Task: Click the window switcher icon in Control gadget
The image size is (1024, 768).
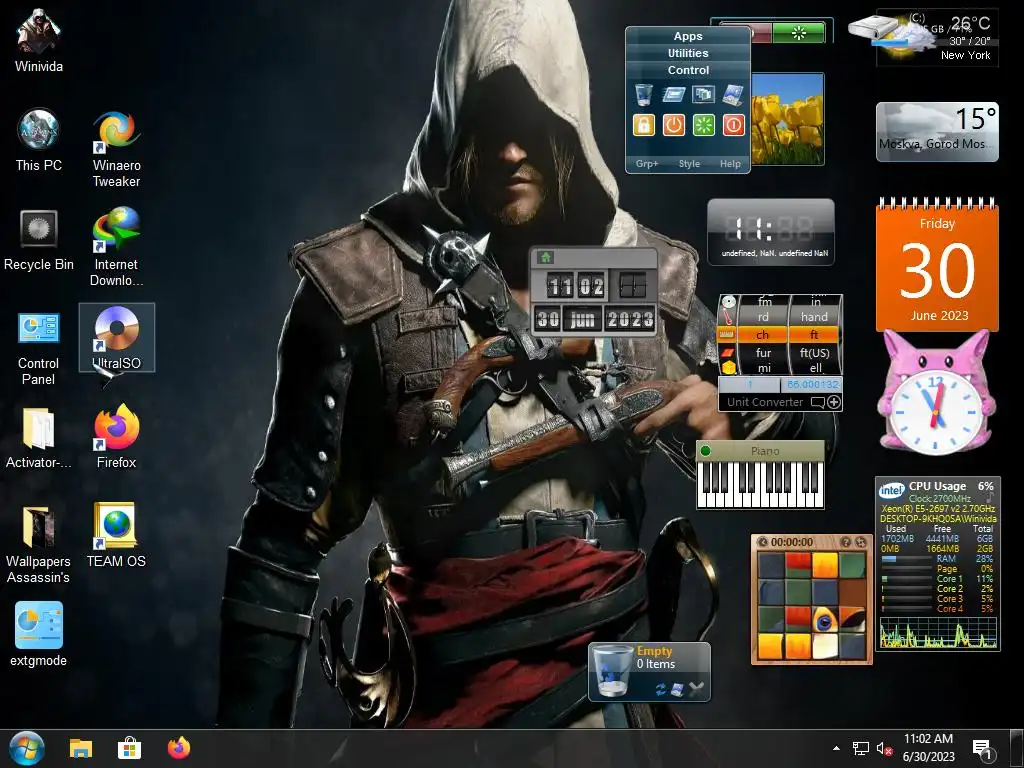Action: pyautogui.click(x=703, y=95)
